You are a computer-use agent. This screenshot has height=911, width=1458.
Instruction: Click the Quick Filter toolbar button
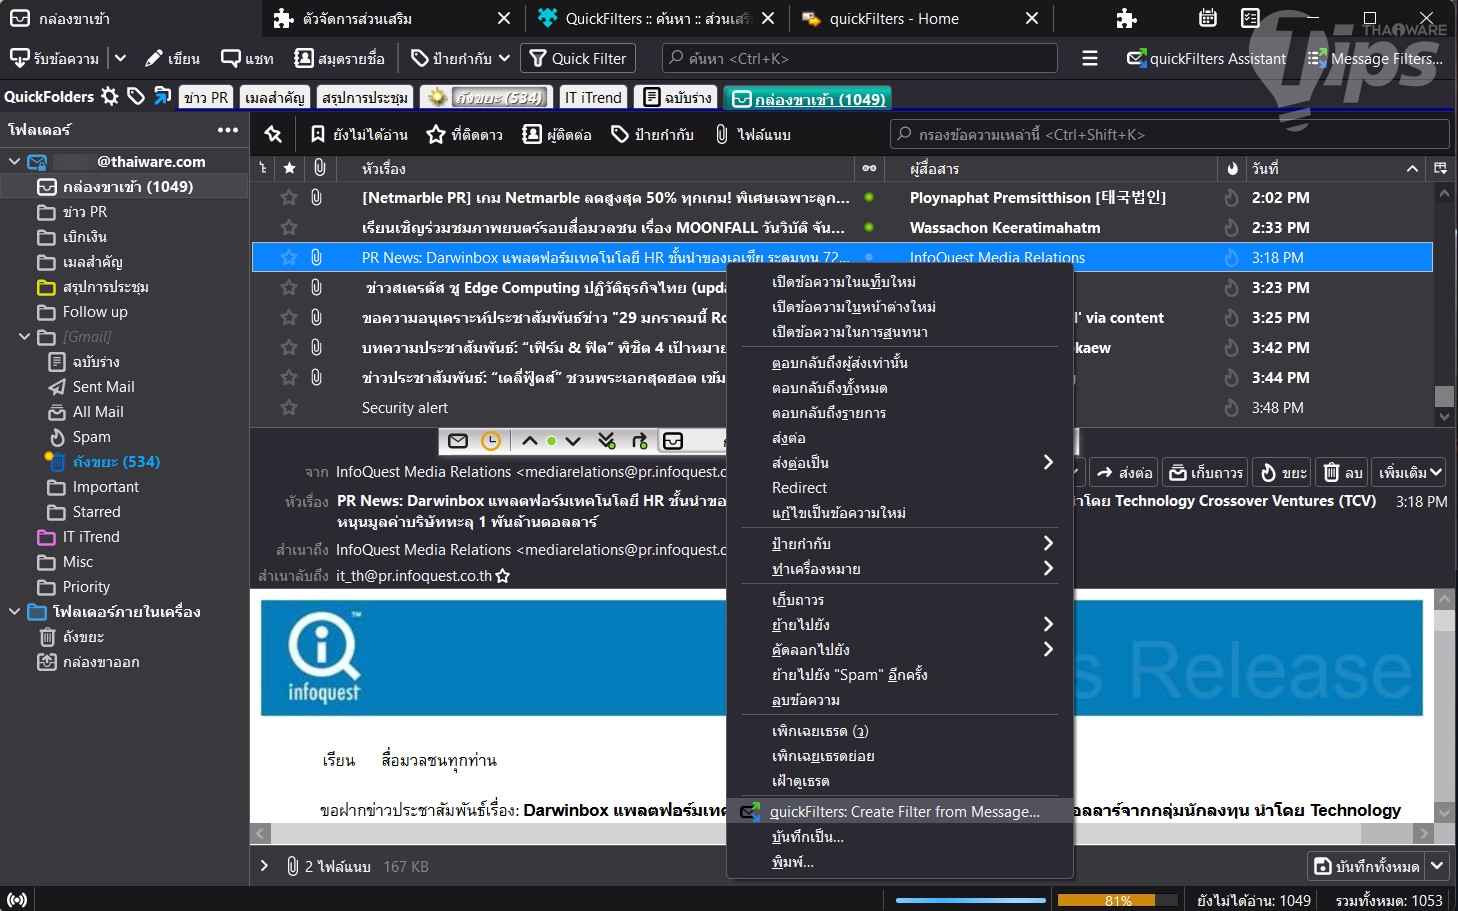tap(578, 59)
